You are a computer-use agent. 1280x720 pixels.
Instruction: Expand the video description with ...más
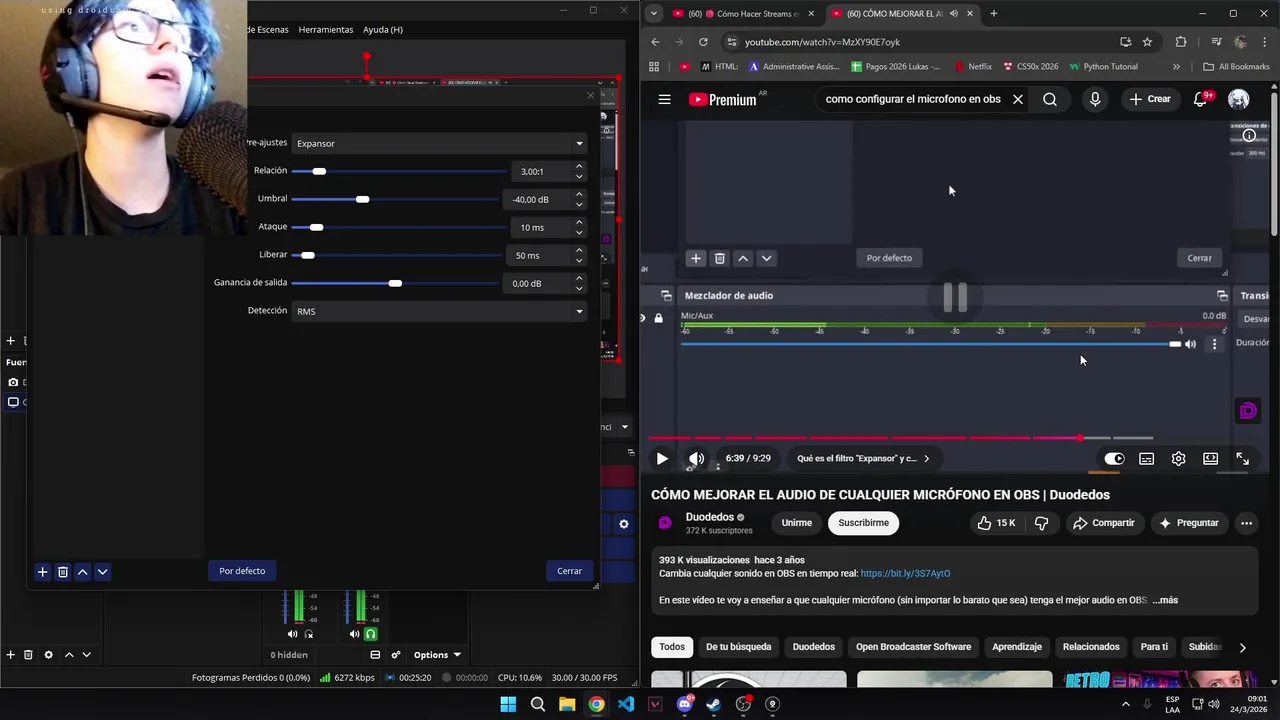click(x=1165, y=600)
